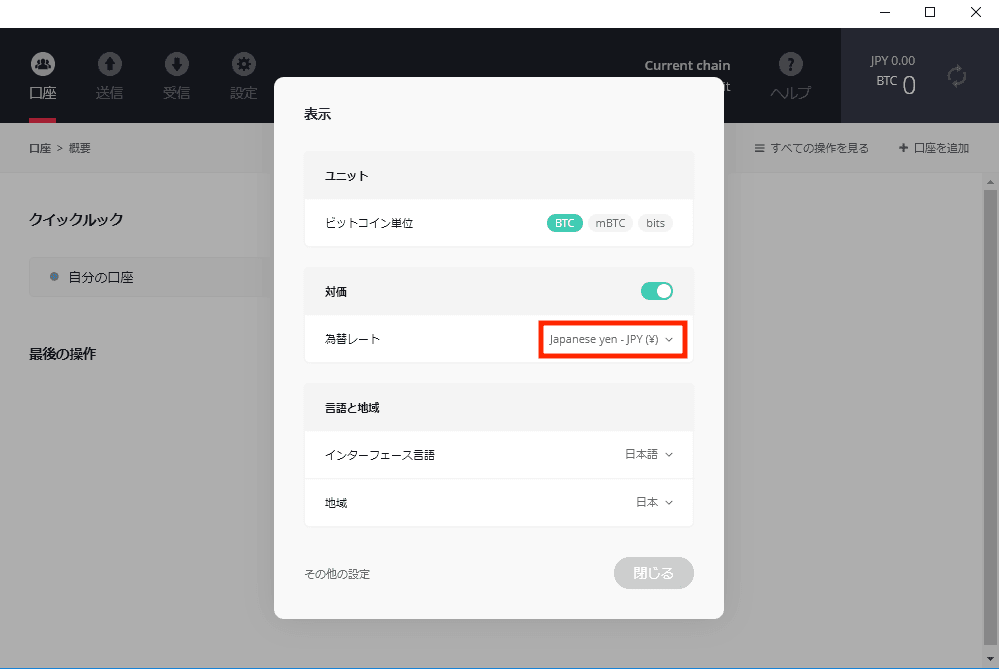Open the その他の設定 link
Screen dimensions: 999x669
click(x=337, y=574)
